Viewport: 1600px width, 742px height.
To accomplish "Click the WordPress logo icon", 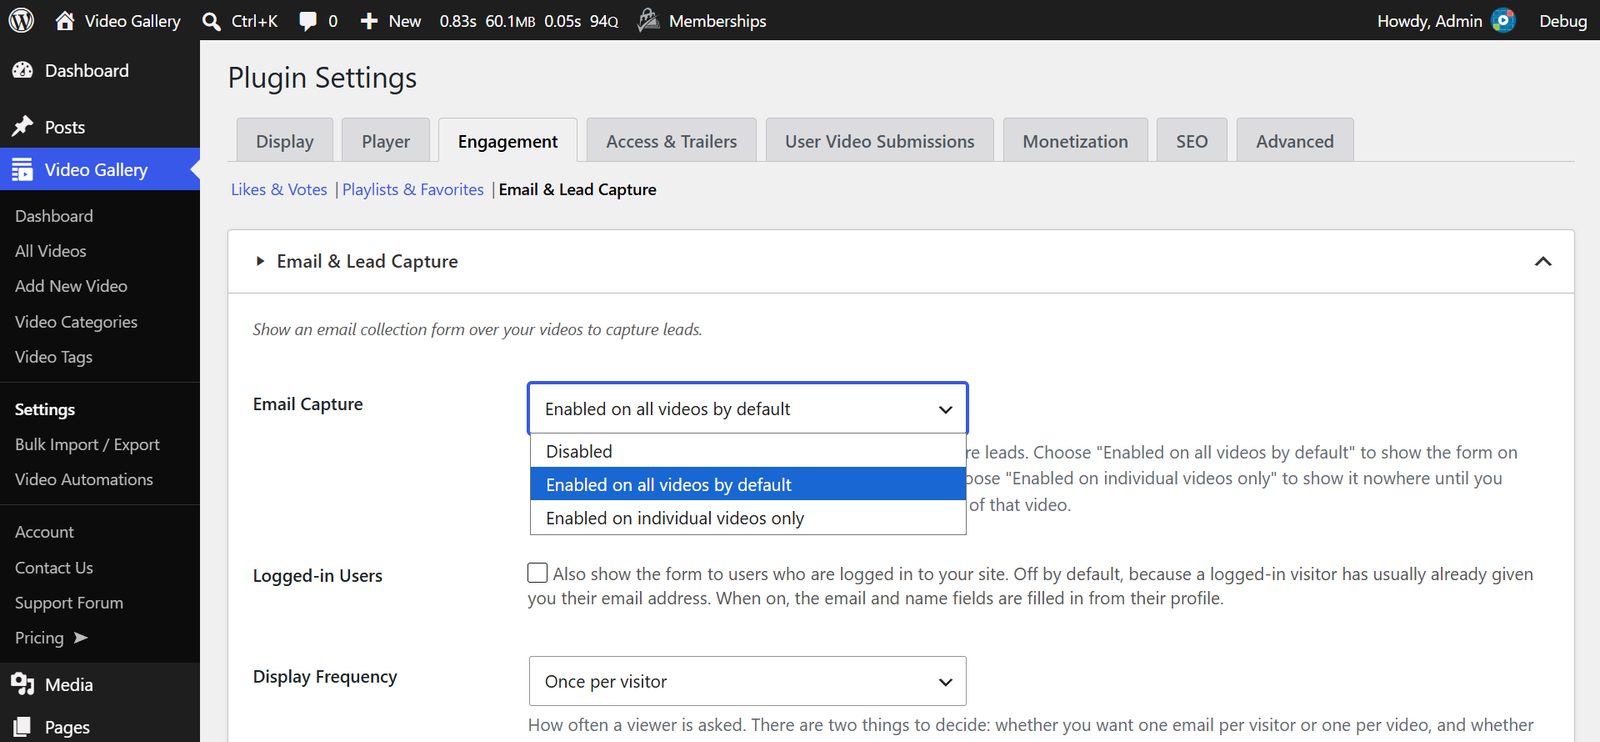I will click(x=21, y=20).
